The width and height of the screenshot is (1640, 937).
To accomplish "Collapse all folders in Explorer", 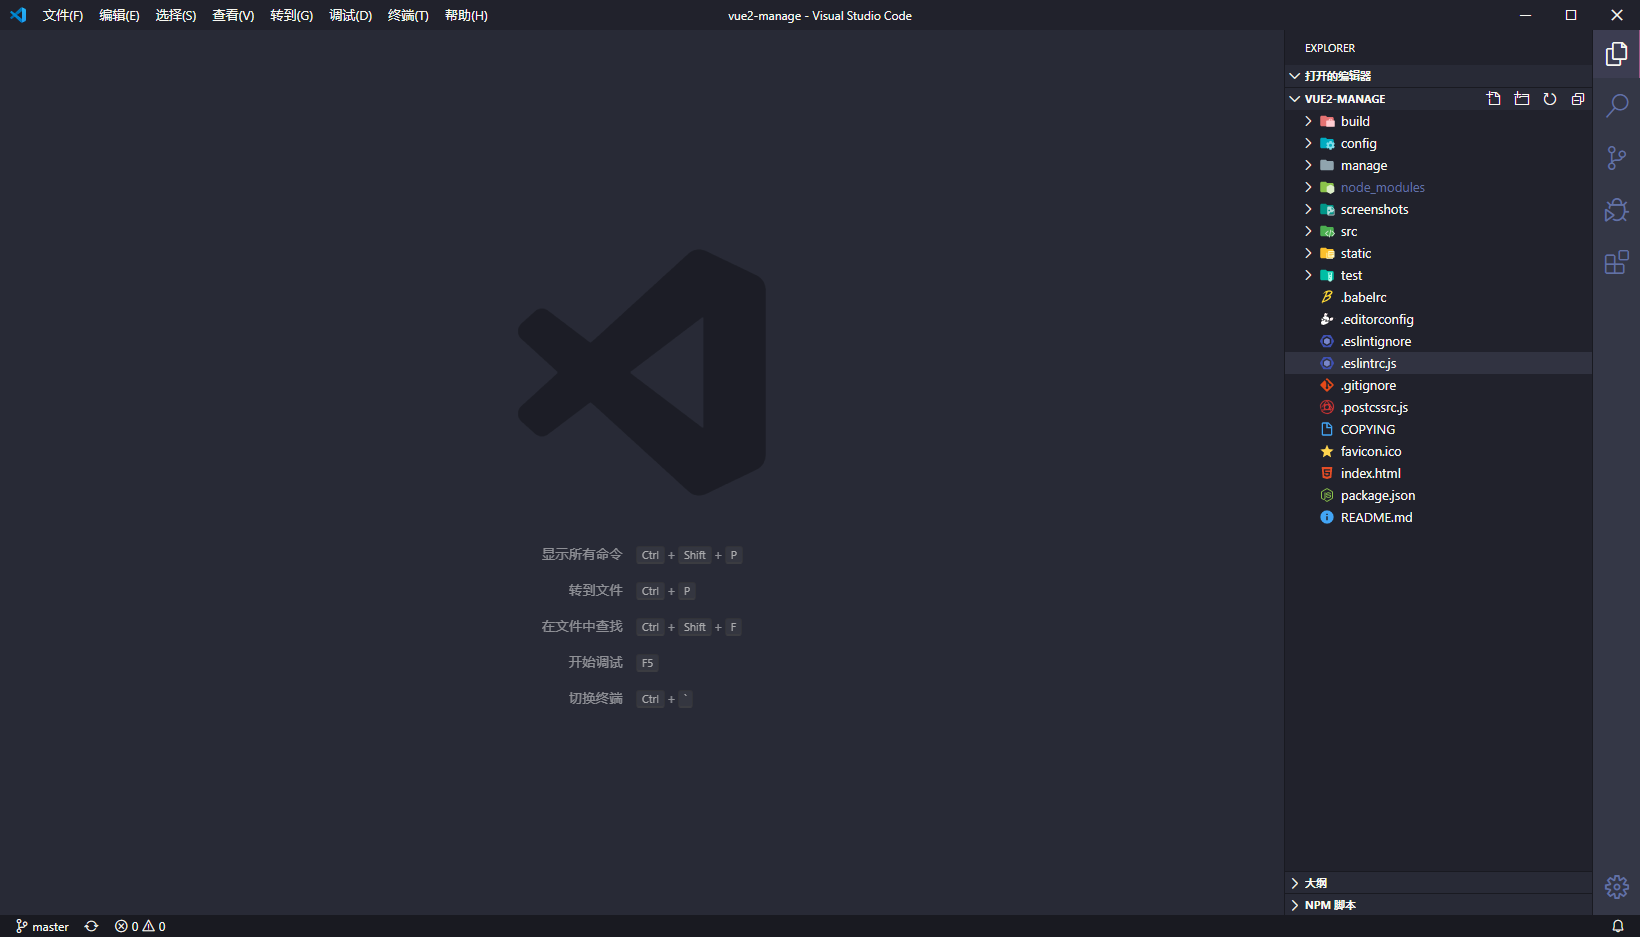I will coord(1578,98).
